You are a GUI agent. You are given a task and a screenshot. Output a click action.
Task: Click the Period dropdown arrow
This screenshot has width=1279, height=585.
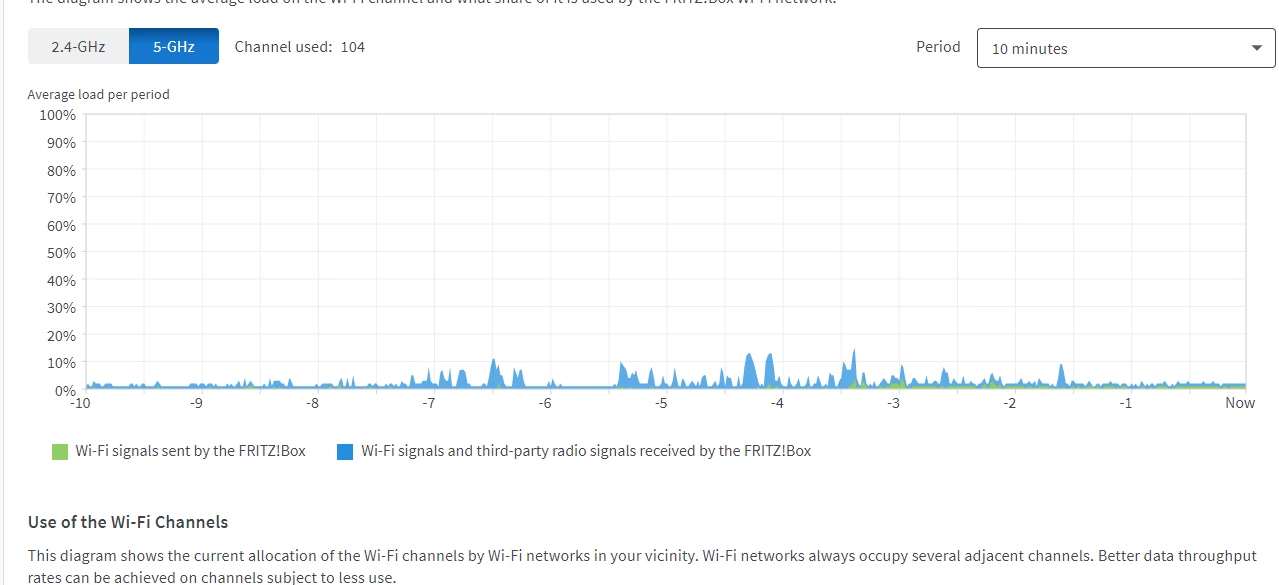click(1257, 48)
